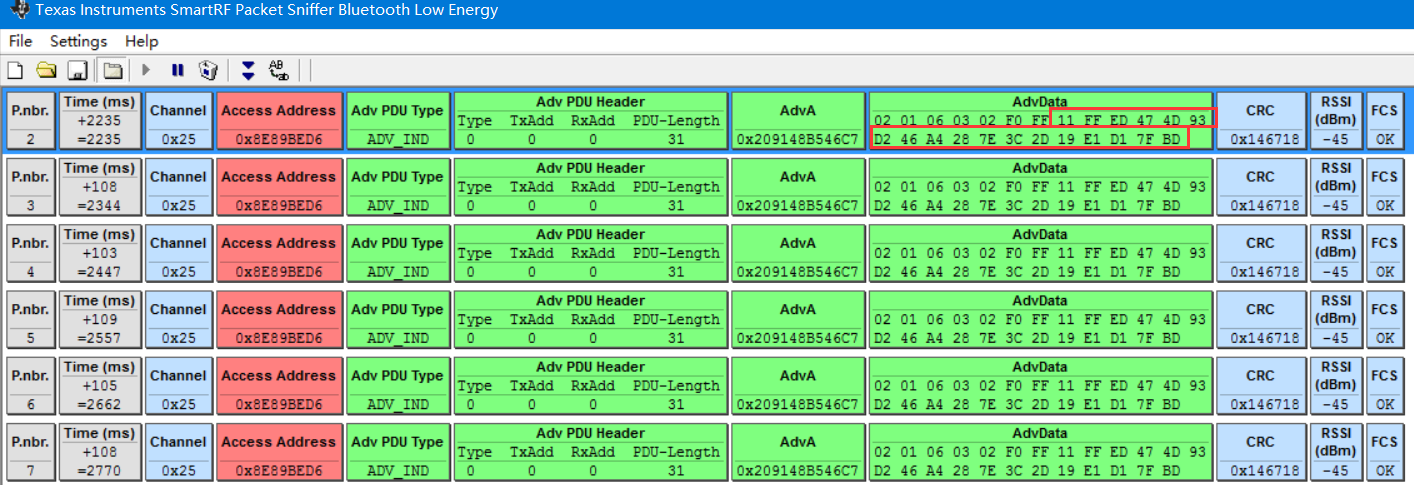The height and width of the screenshot is (485, 1414).
Task: Select the P.nbr. cell of packet 3
Action: pos(30,187)
